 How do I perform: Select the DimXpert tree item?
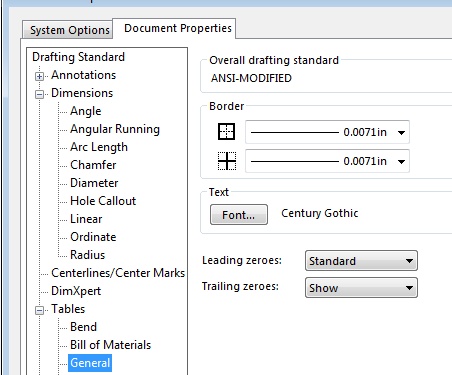coord(76,291)
